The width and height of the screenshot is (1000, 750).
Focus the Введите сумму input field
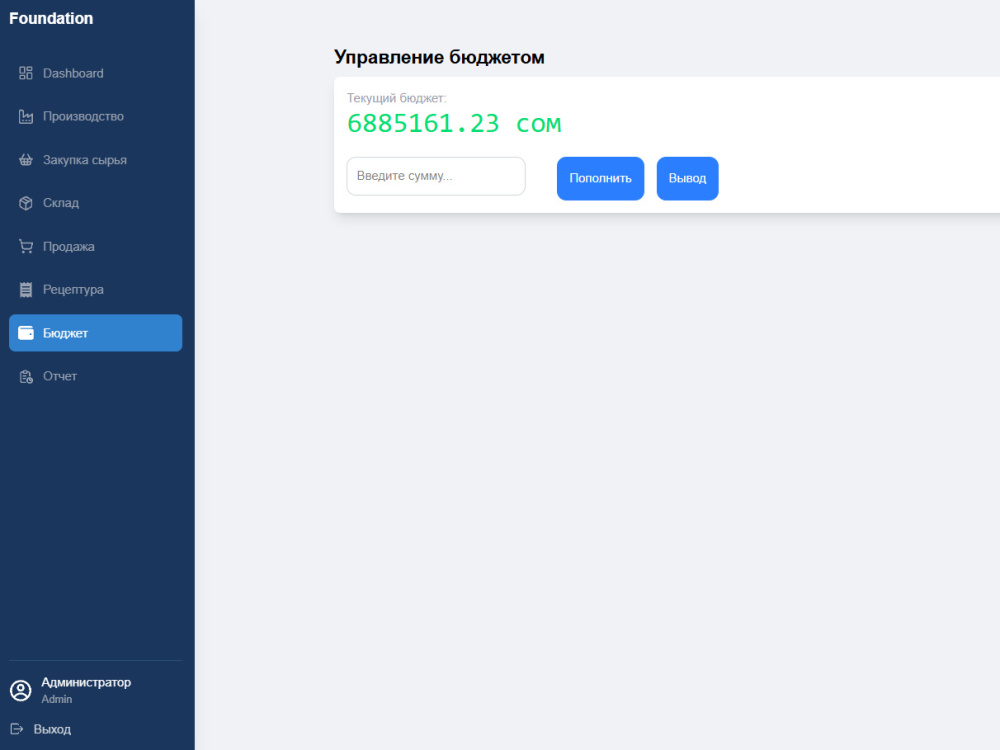(x=436, y=176)
